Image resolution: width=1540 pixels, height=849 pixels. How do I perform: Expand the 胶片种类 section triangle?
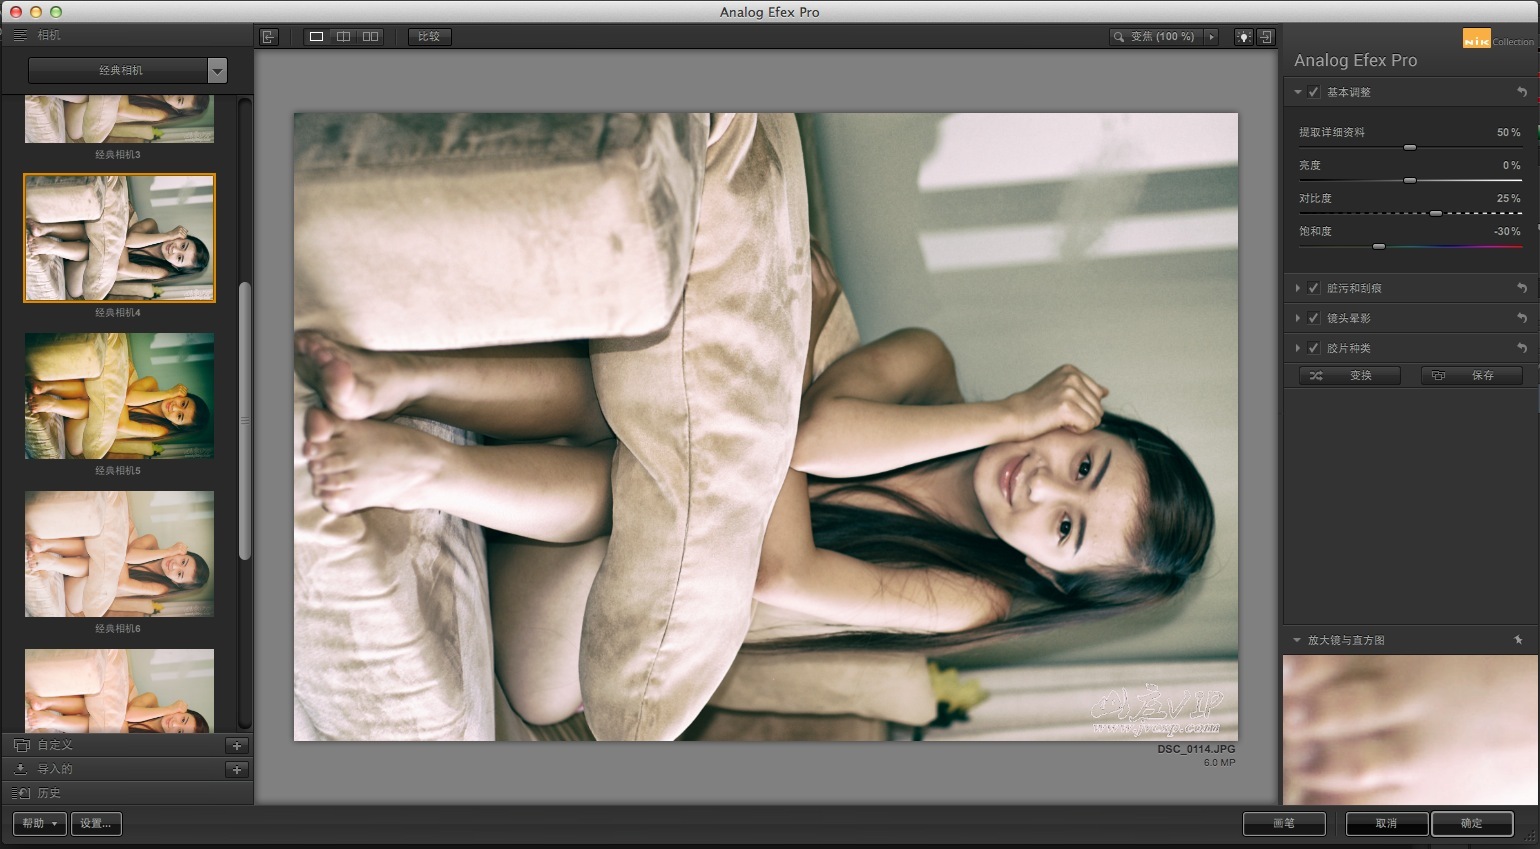tap(1298, 348)
